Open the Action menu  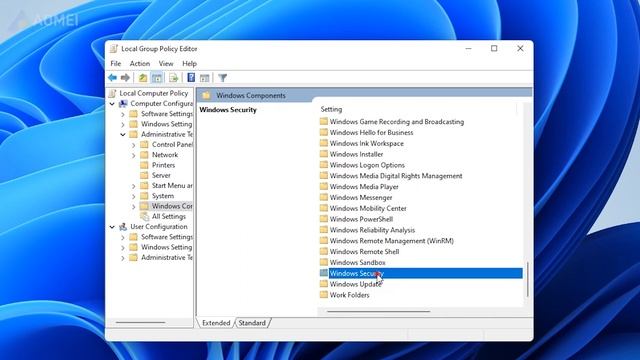point(140,64)
